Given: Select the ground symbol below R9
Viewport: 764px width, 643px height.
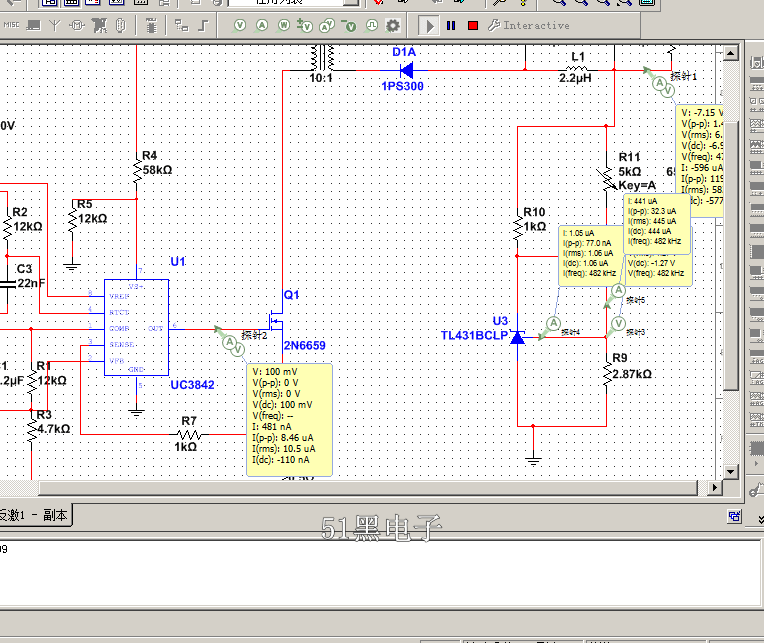Looking at the screenshot, I should [534, 460].
